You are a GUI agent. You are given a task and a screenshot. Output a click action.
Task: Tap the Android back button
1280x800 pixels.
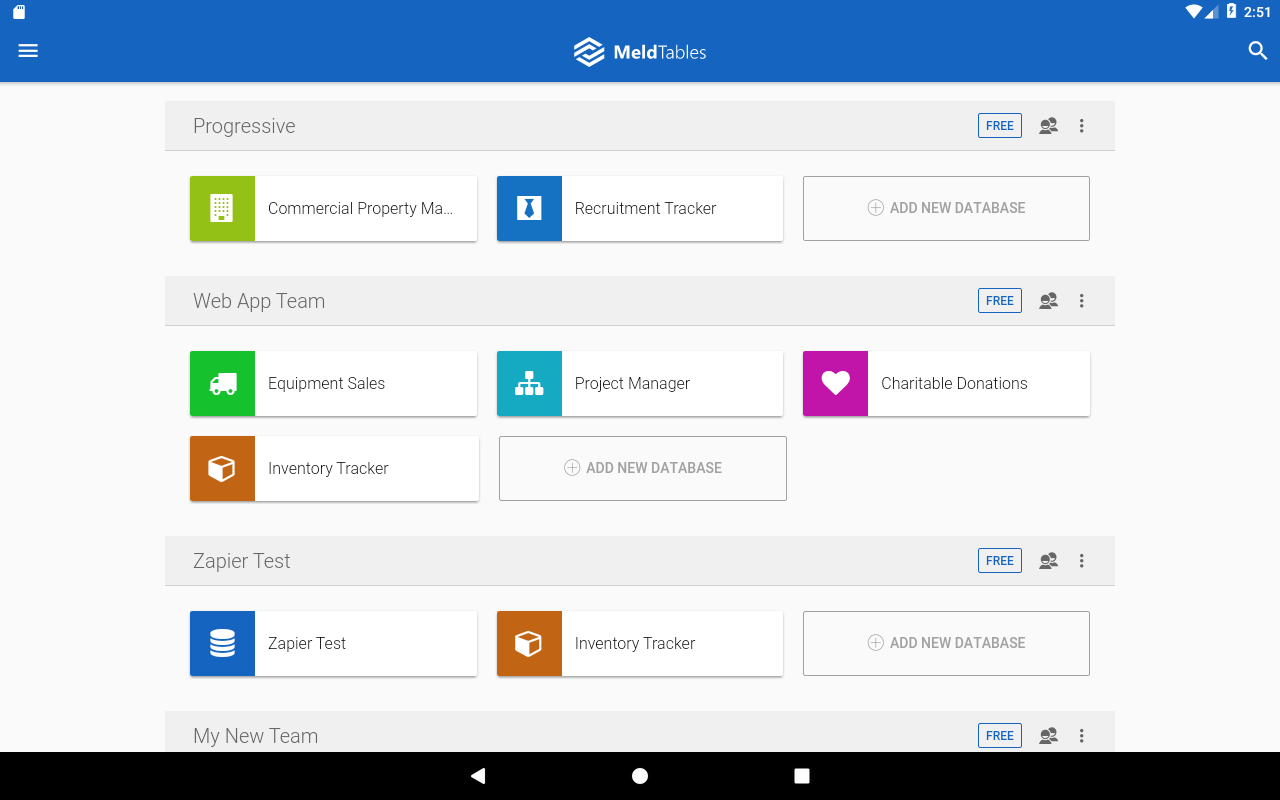point(478,776)
